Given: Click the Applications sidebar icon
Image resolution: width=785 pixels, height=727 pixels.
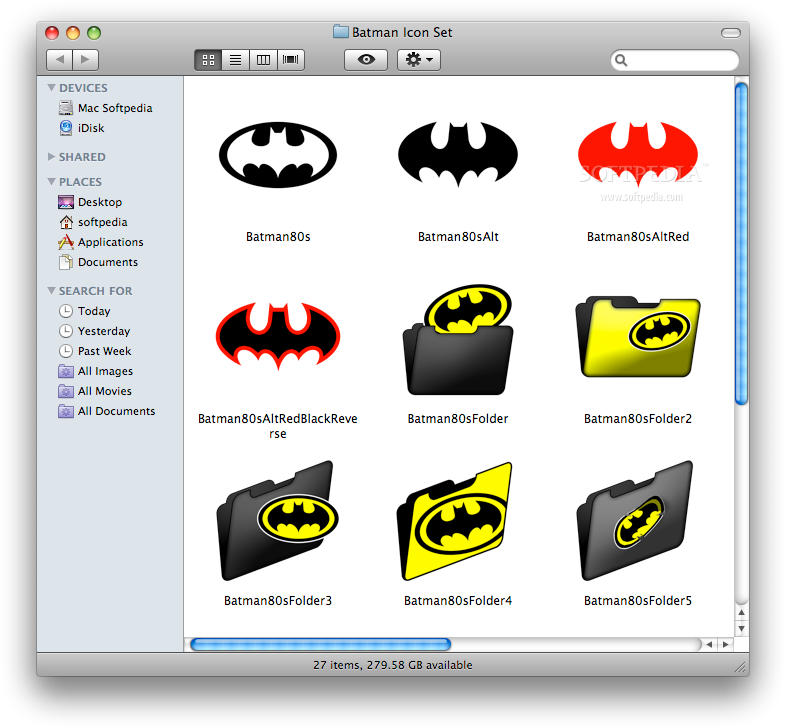Looking at the screenshot, I should pos(66,242).
